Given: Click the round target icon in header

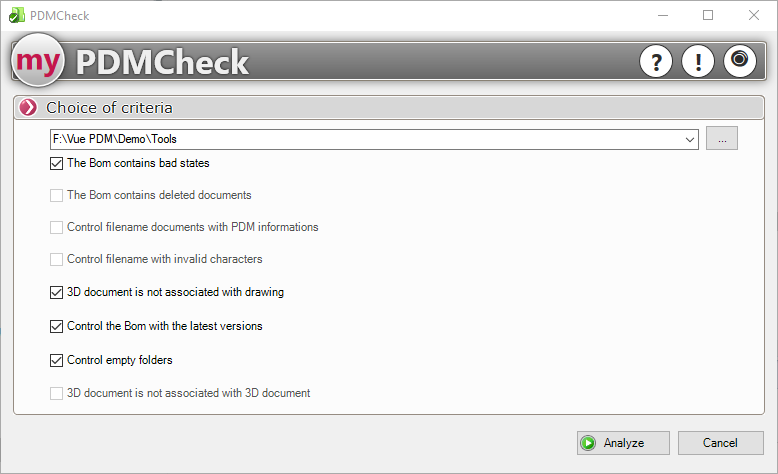Looking at the screenshot, I should click(739, 61).
